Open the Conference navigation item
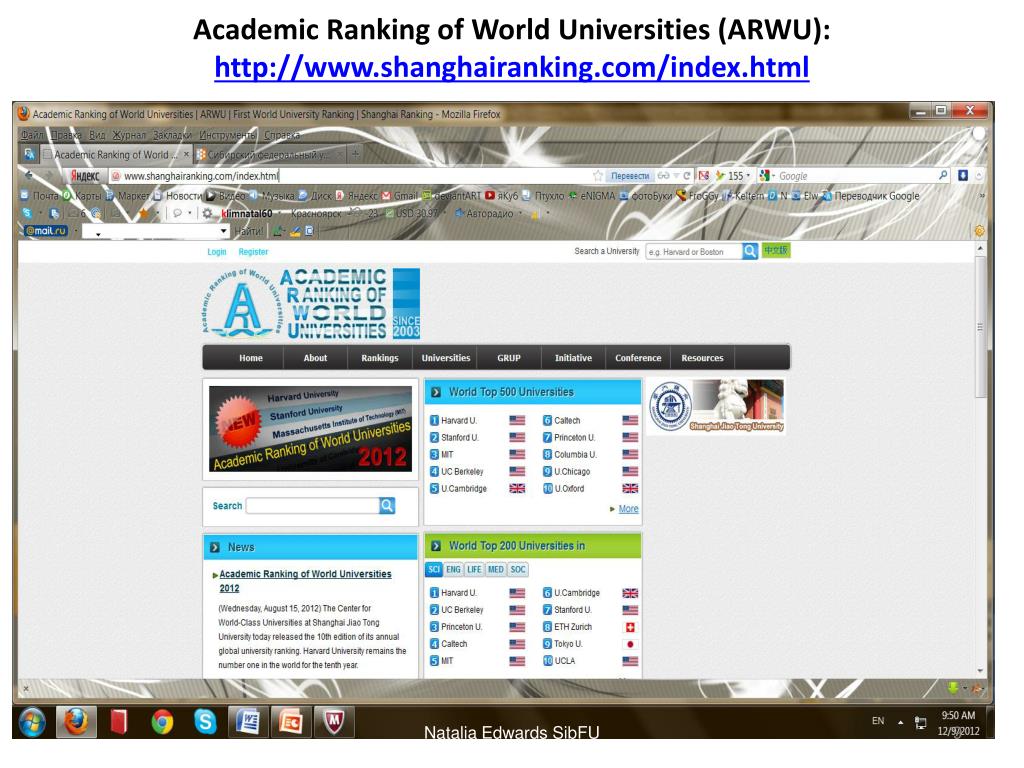This screenshot has width=1024, height=768. (x=638, y=358)
